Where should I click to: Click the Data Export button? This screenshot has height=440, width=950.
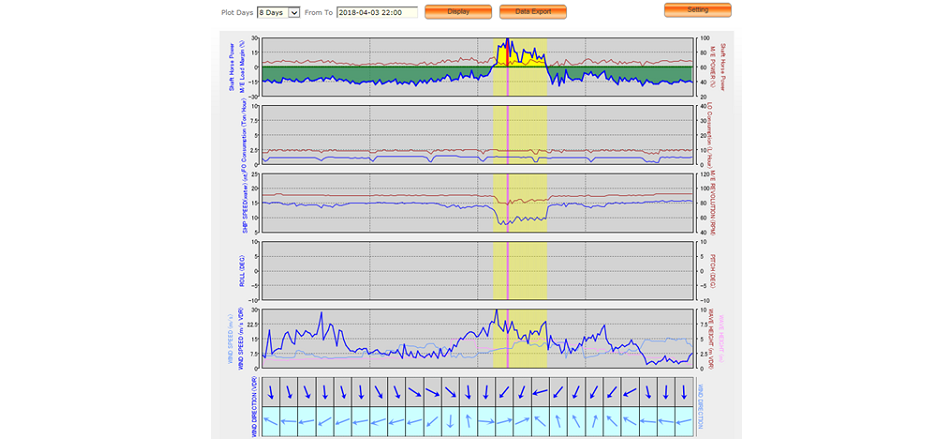532,12
